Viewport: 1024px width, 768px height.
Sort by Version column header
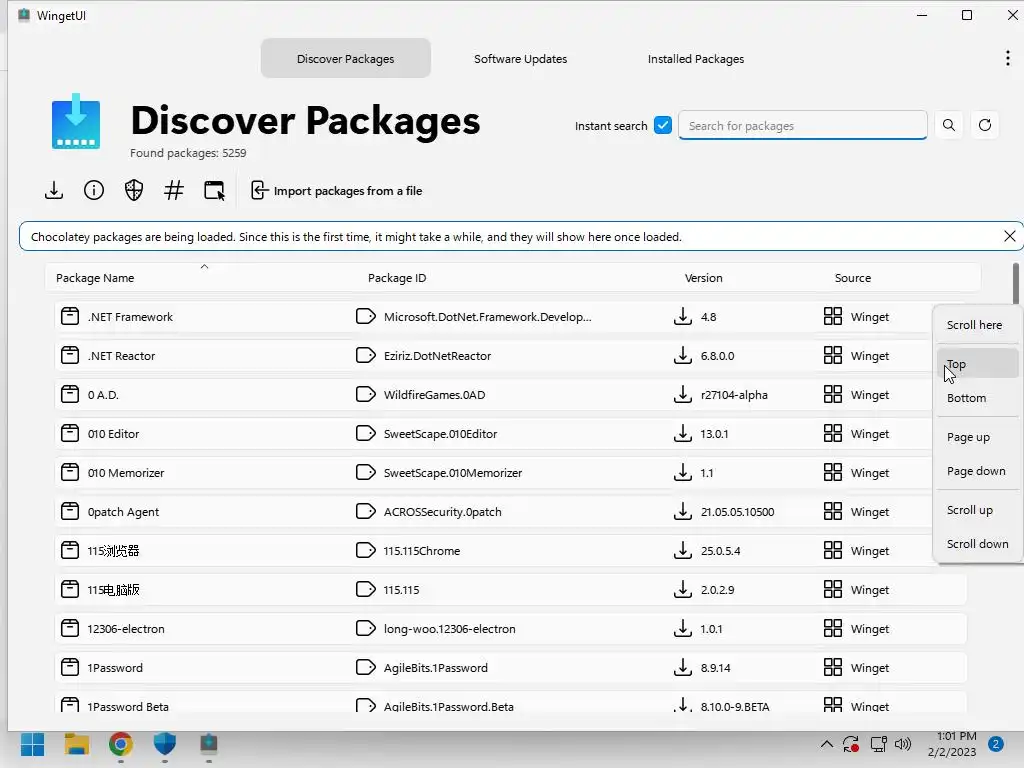703,278
